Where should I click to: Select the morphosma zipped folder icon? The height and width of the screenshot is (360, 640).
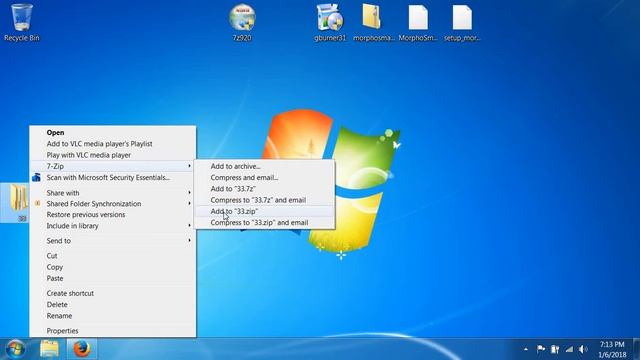coord(373,22)
